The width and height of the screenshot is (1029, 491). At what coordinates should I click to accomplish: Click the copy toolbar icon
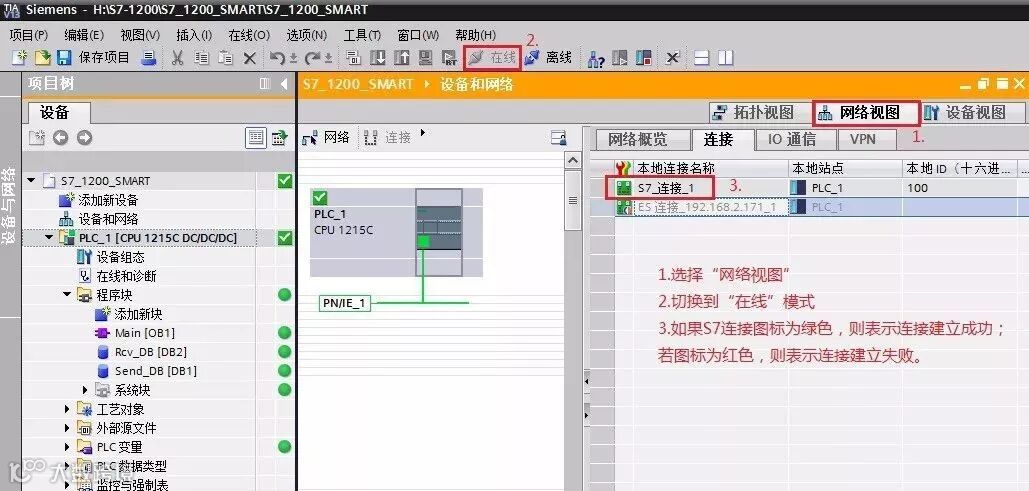pyautogui.click(x=201, y=58)
